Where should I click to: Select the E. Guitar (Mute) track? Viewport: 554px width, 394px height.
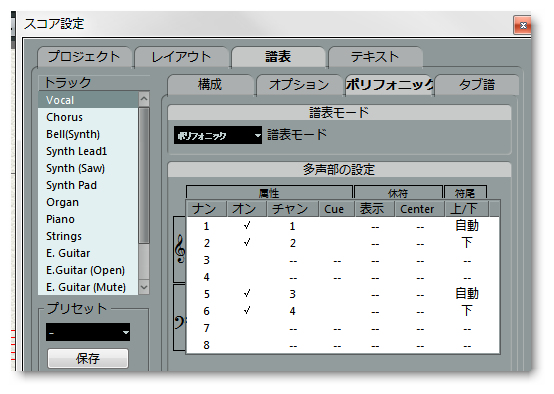(x=88, y=287)
